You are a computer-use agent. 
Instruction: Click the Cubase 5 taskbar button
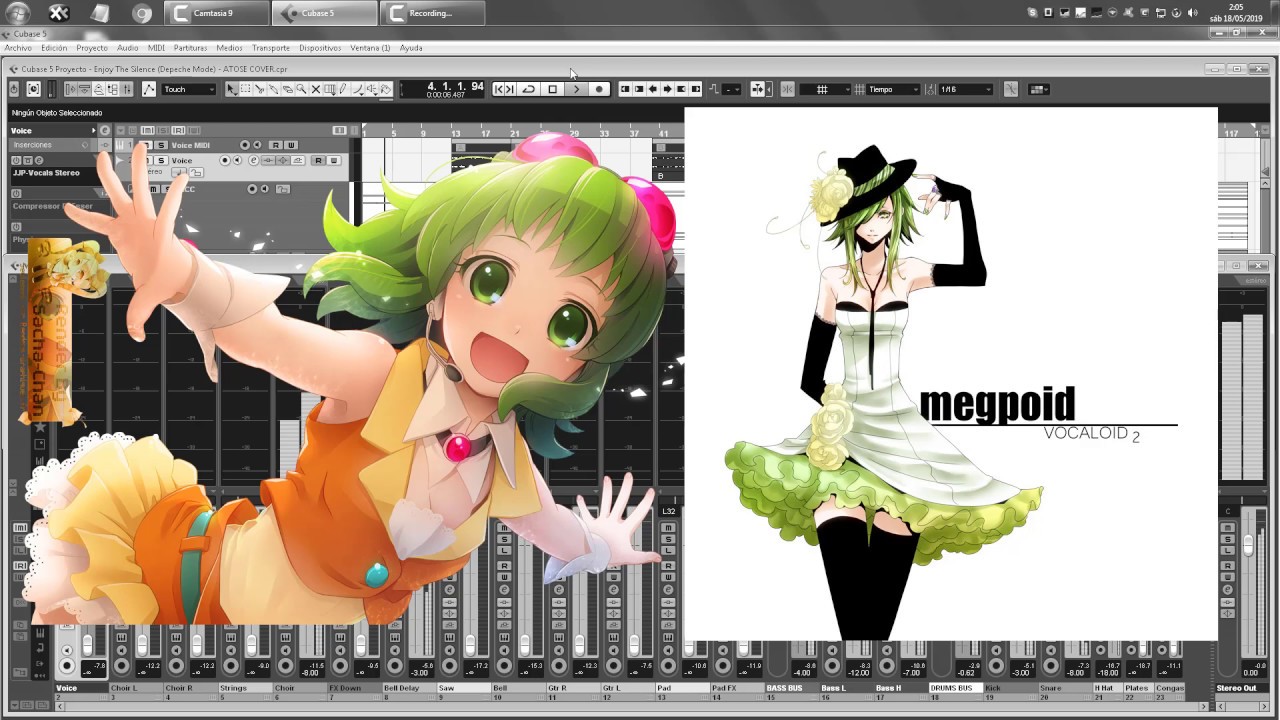coord(325,13)
